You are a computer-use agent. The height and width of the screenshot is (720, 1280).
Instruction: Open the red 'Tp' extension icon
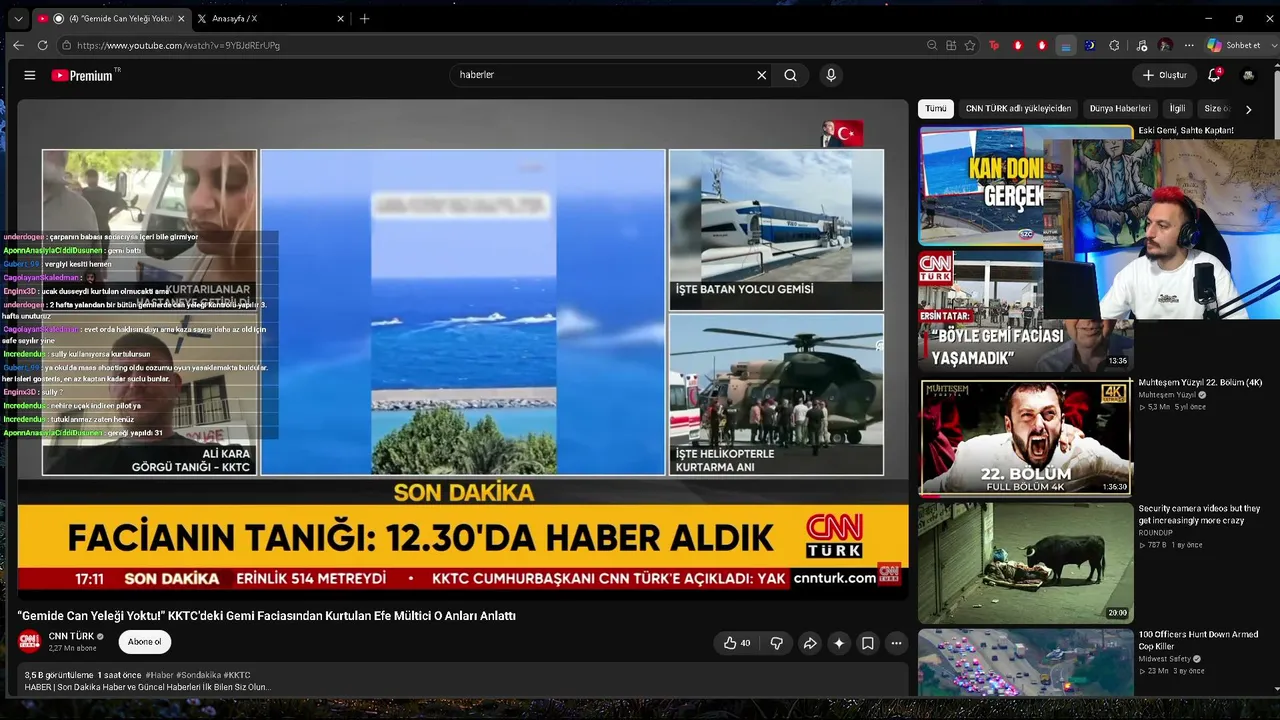point(994,45)
